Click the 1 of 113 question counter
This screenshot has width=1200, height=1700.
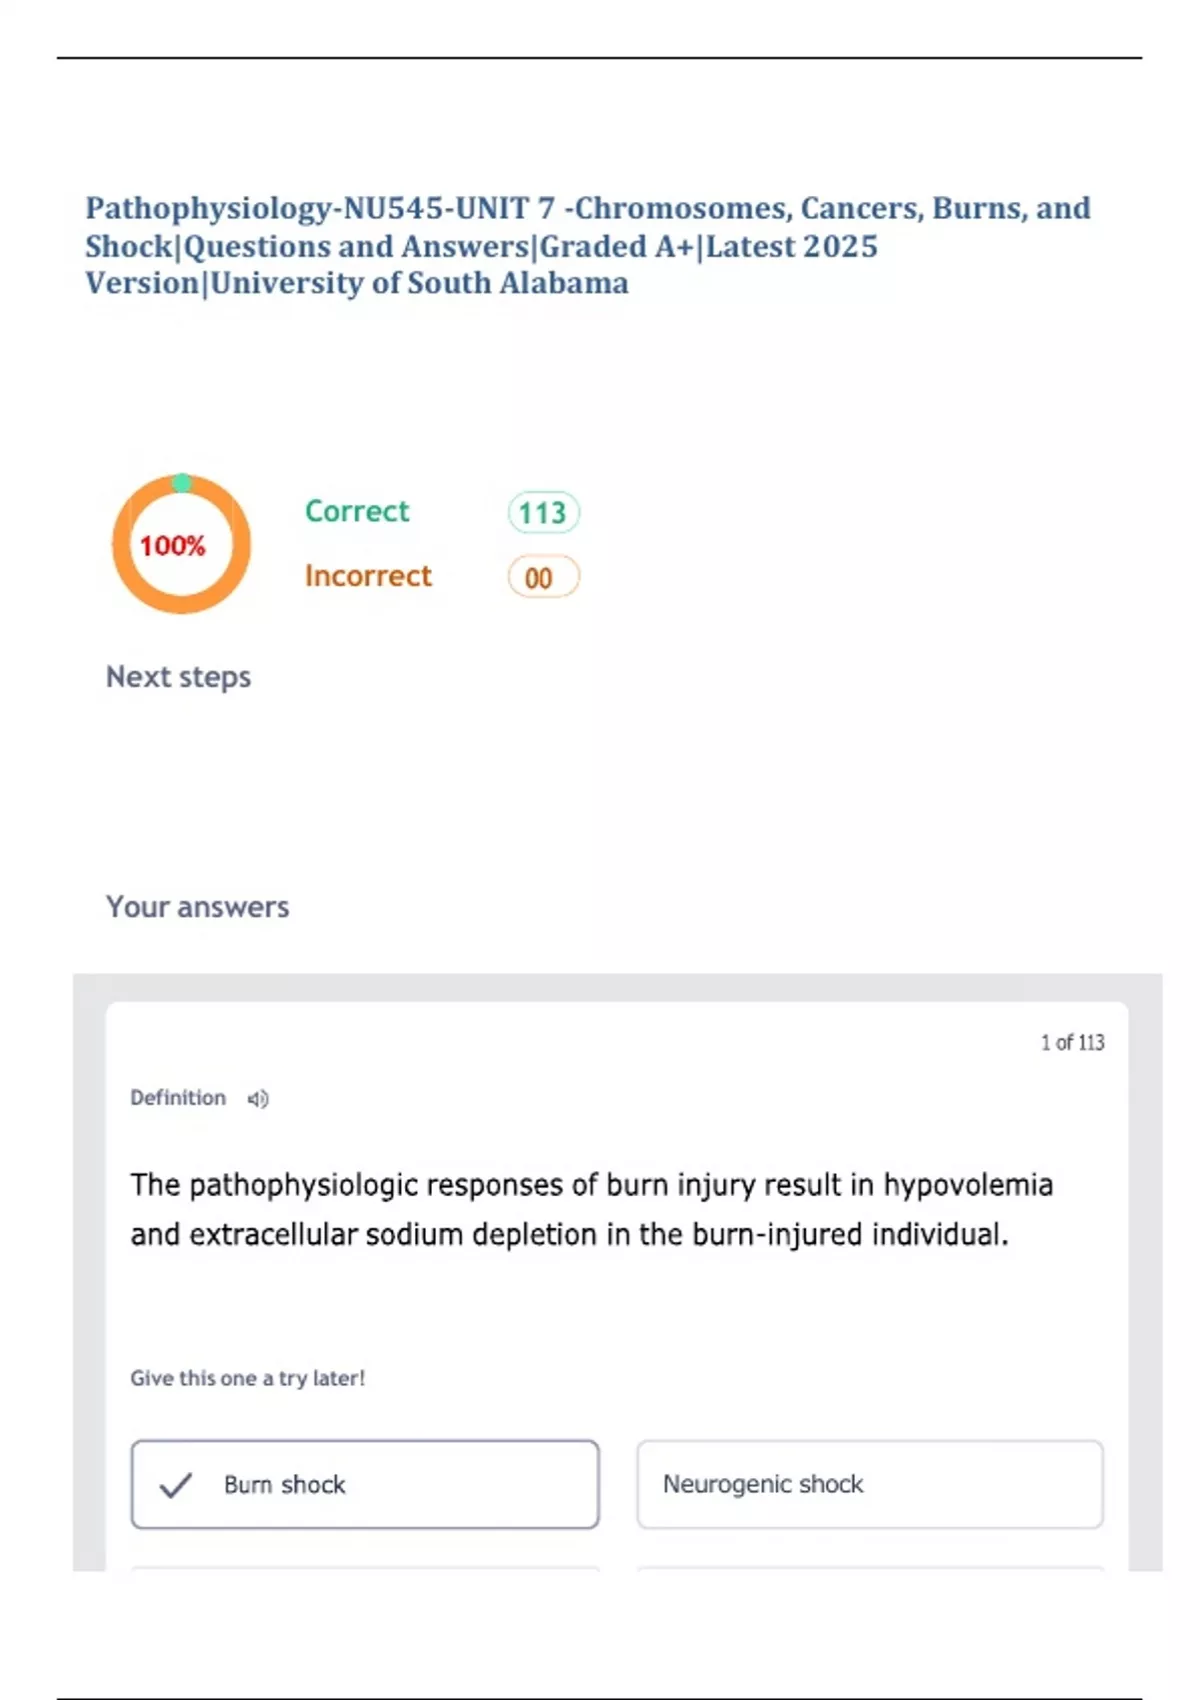tap(1072, 1042)
